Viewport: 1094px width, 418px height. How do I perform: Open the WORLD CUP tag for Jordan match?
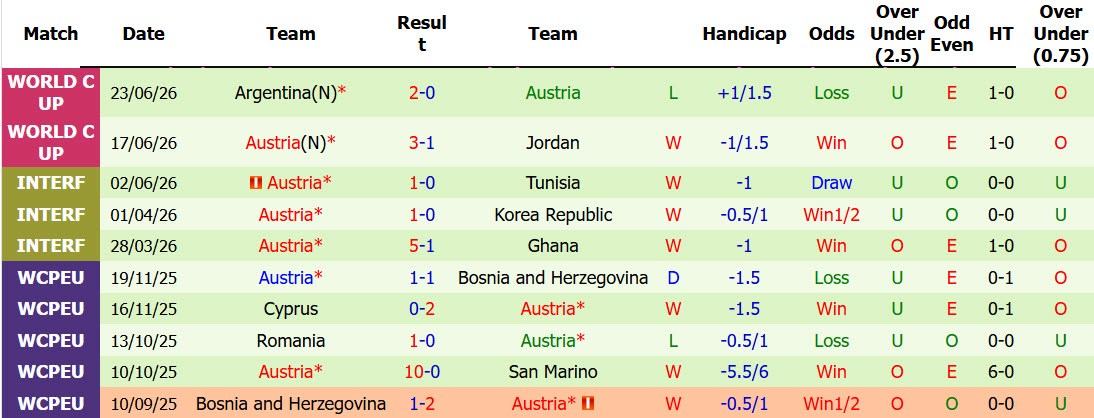pyautogui.click(x=50, y=142)
